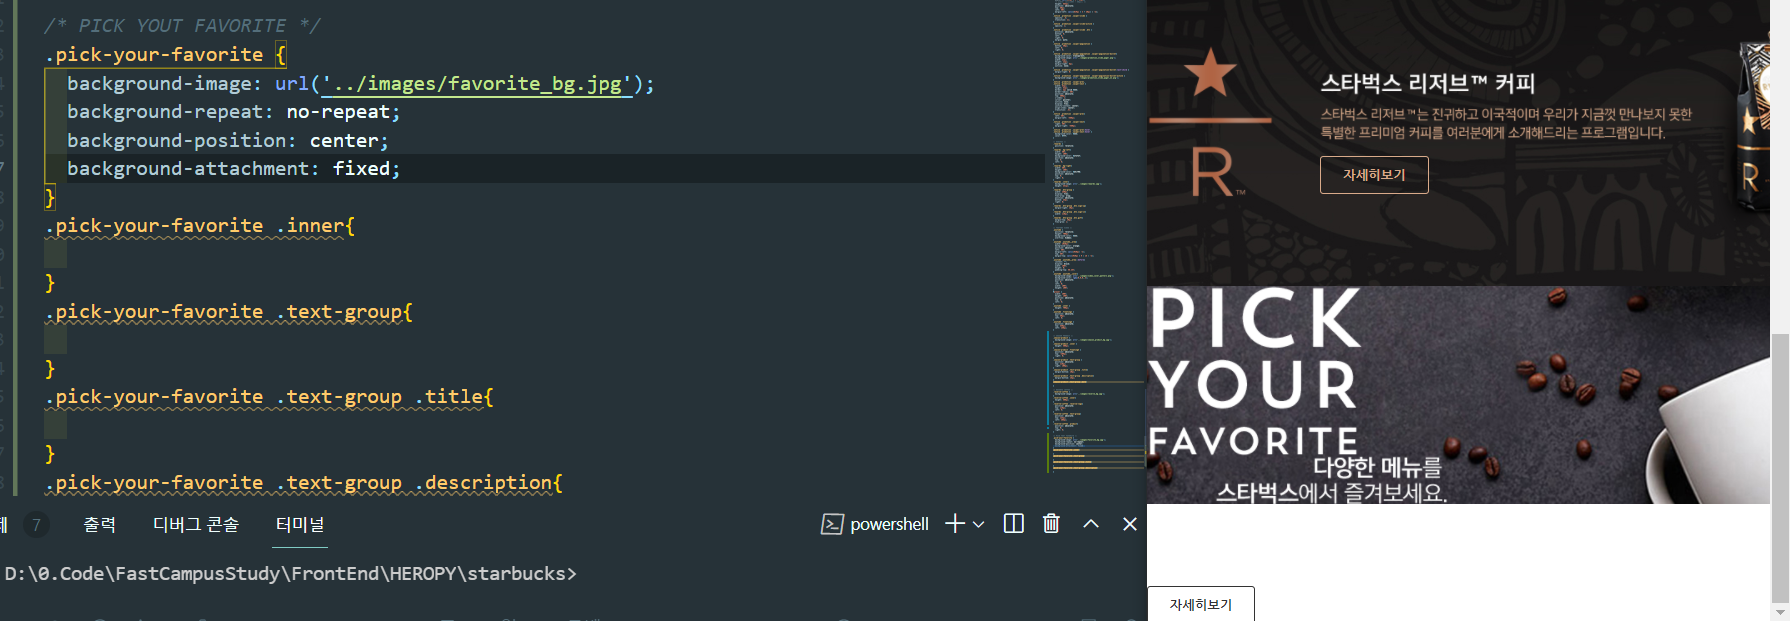Image resolution: width=1790 pixels, height=621 pixels.
Task: Switch to the 출력 output tab
Action: pyautogui.click(x=100, y=524)
